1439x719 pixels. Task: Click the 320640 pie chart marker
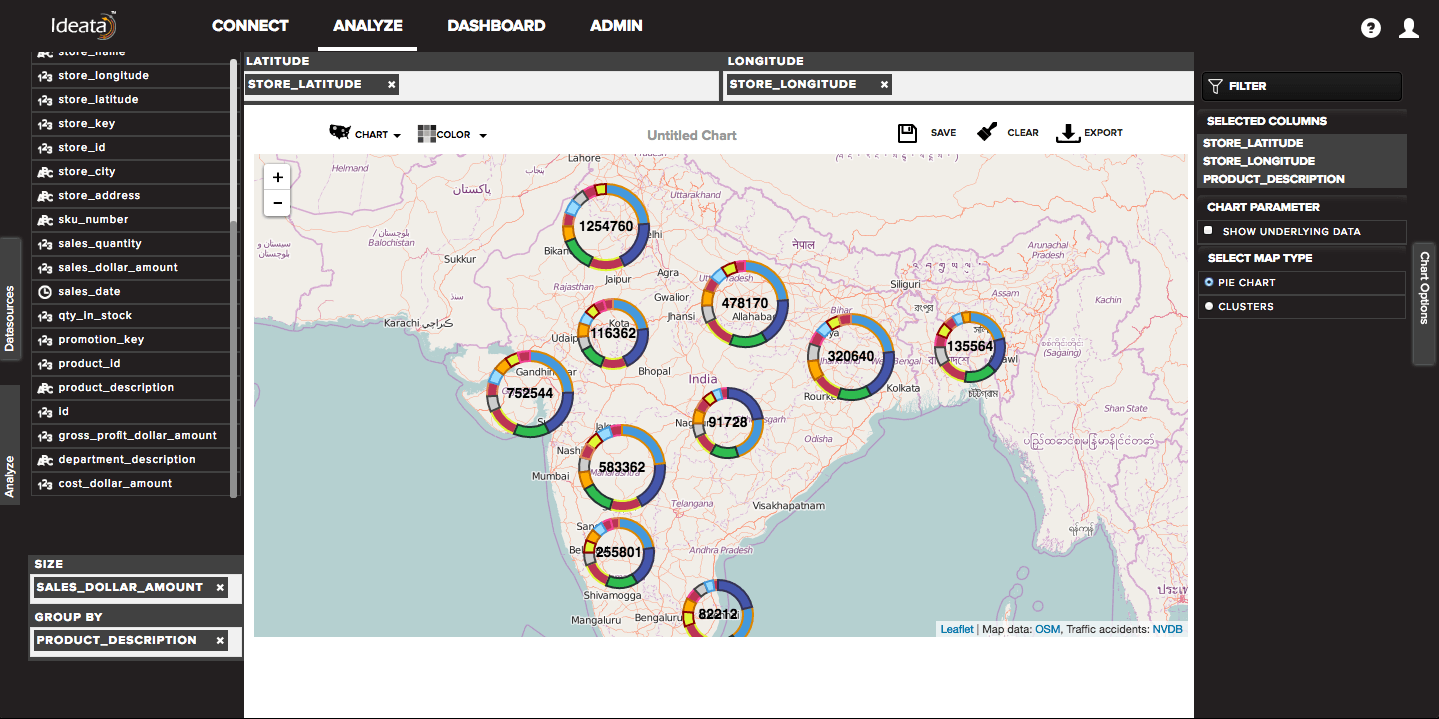coord(851,356)
